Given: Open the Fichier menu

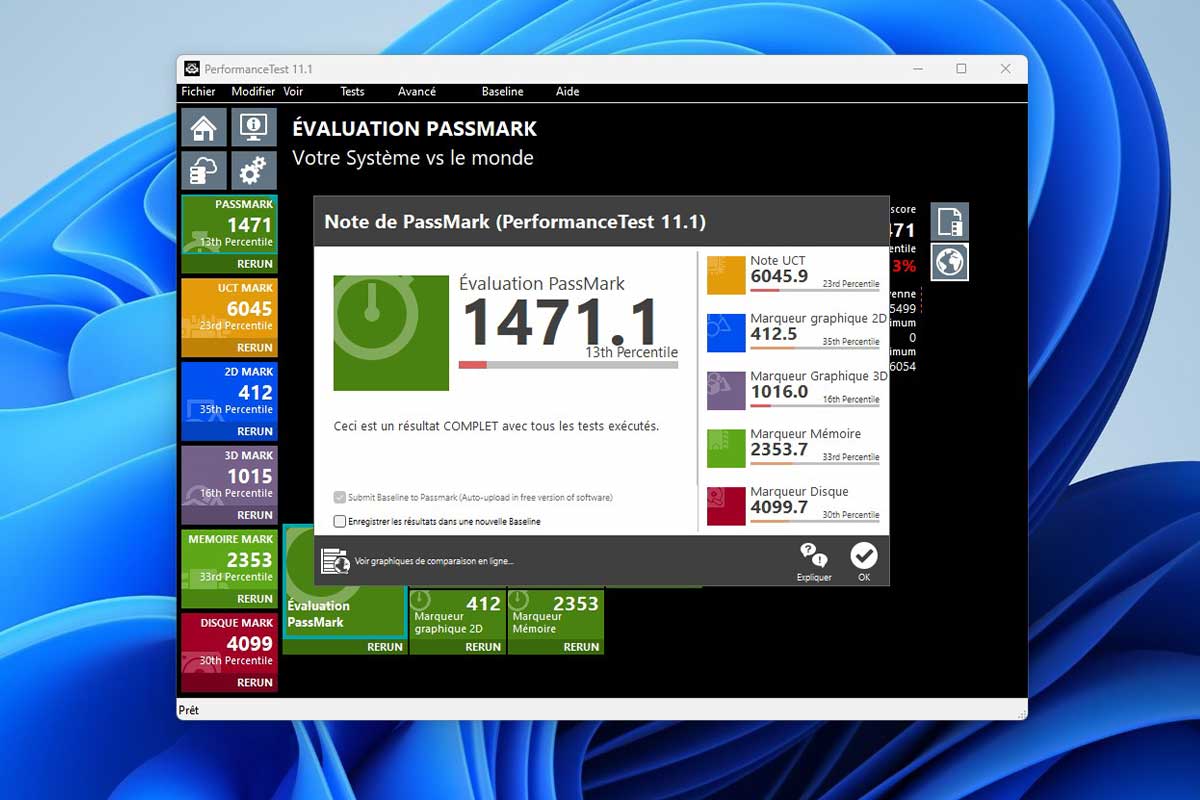Looking at the screenshot, I should coord(198,91).
